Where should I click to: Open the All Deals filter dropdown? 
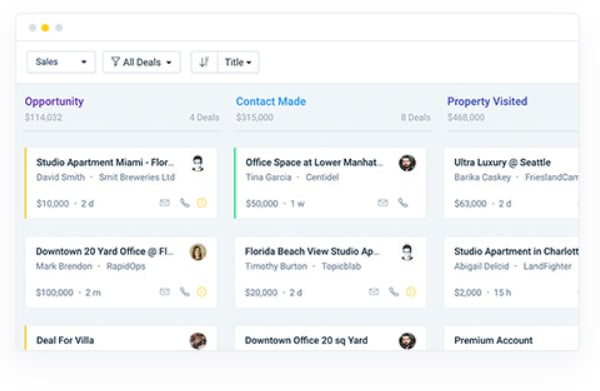click(x=142, y=62)
